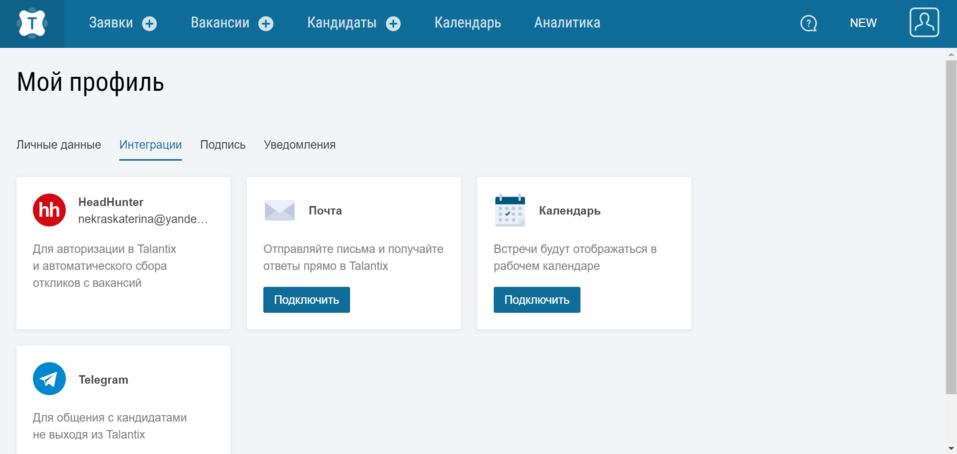Open the Вакансии menu
The image size is (957, 454).
point(220,23)
